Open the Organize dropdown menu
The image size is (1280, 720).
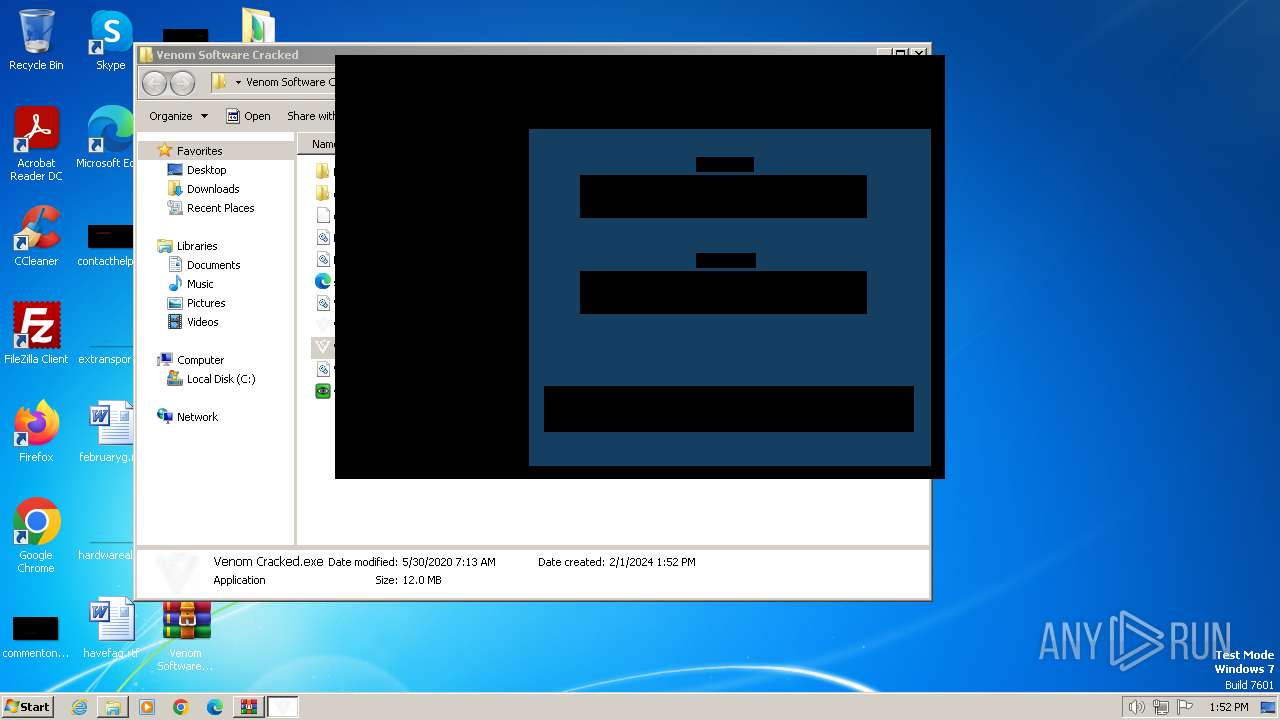[178, 116]
